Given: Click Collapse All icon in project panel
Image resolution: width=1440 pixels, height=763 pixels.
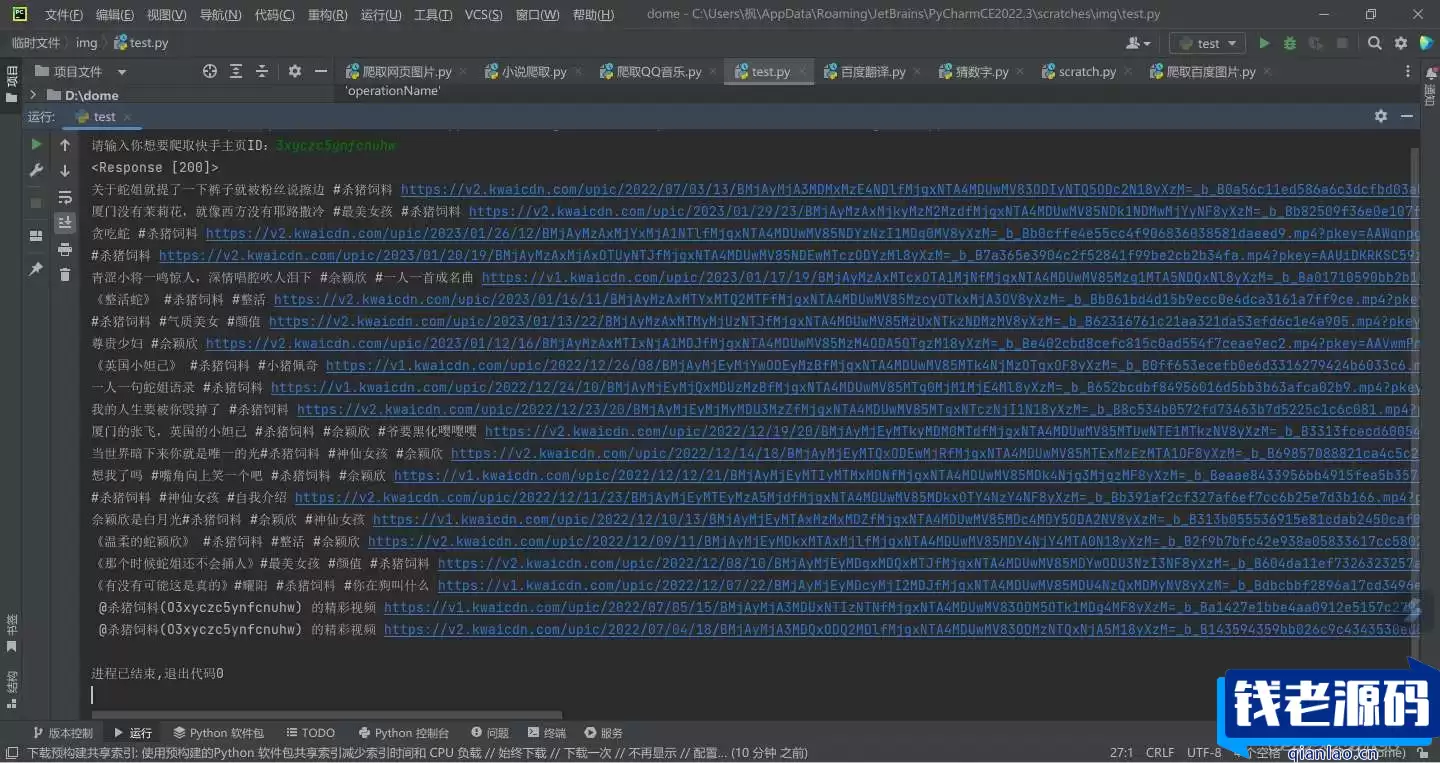Looking at the screenshot, I should (262, 71).
